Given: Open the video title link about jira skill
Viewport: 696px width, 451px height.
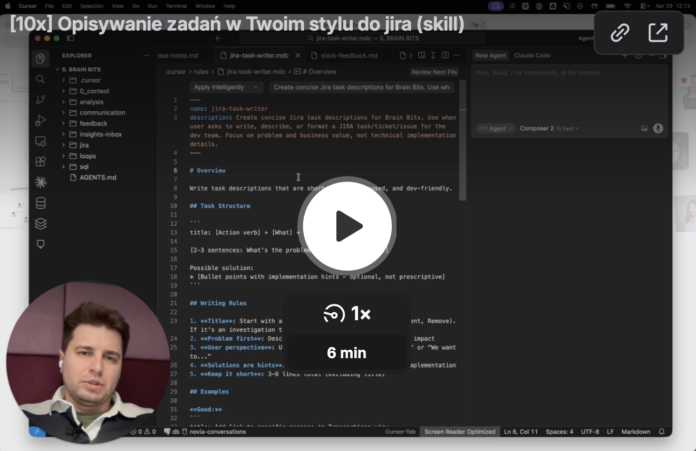Looking at the screenshot, I should pos(237,24).
